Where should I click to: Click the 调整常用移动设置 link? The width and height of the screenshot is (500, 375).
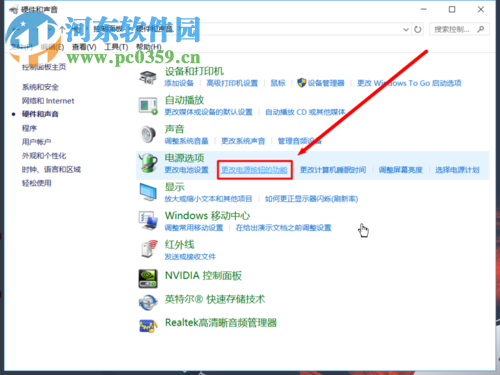[x=194, y=228]
